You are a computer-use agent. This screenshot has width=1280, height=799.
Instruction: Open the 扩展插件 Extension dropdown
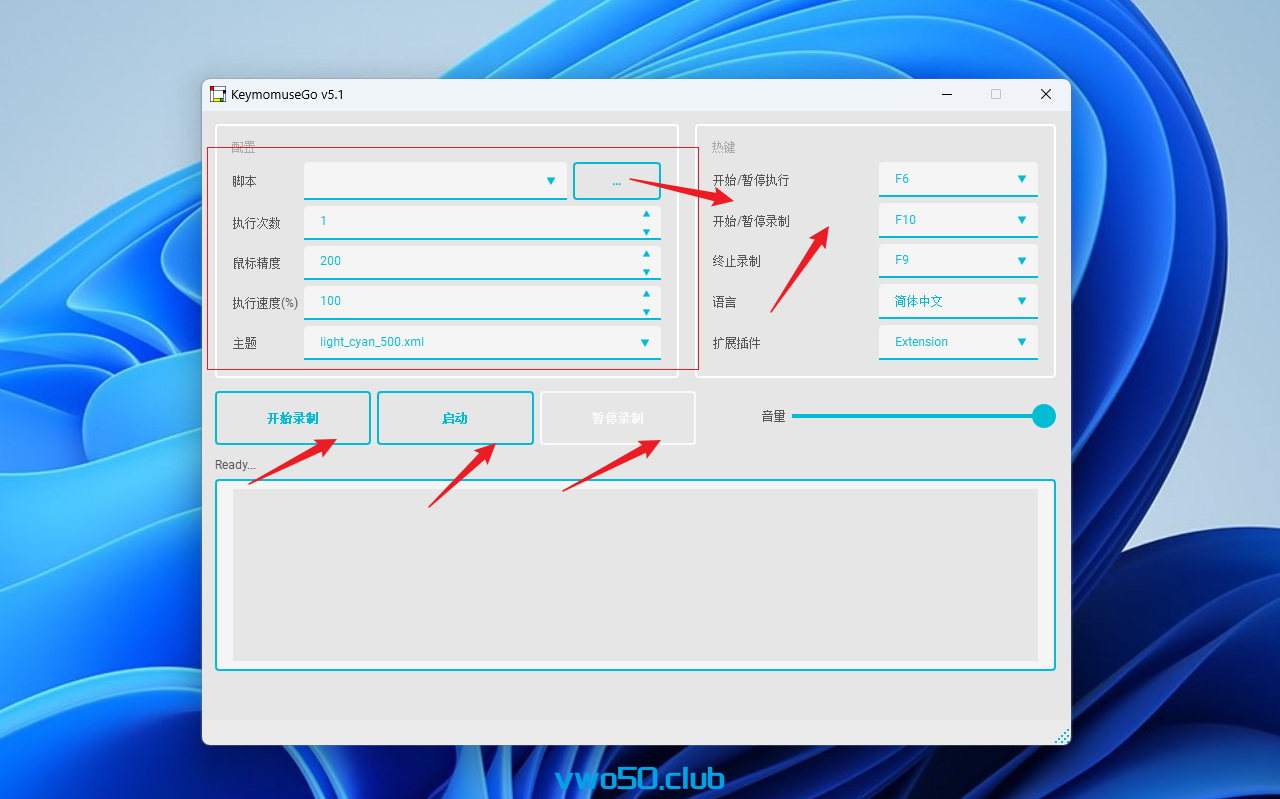click(958, 342)
